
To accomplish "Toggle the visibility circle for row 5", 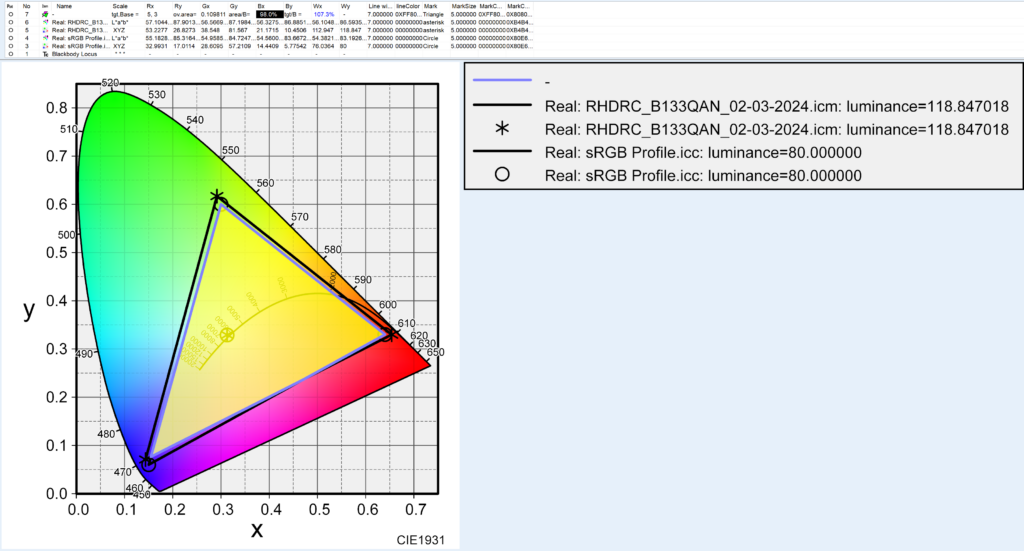I will [x=10, y=30].
